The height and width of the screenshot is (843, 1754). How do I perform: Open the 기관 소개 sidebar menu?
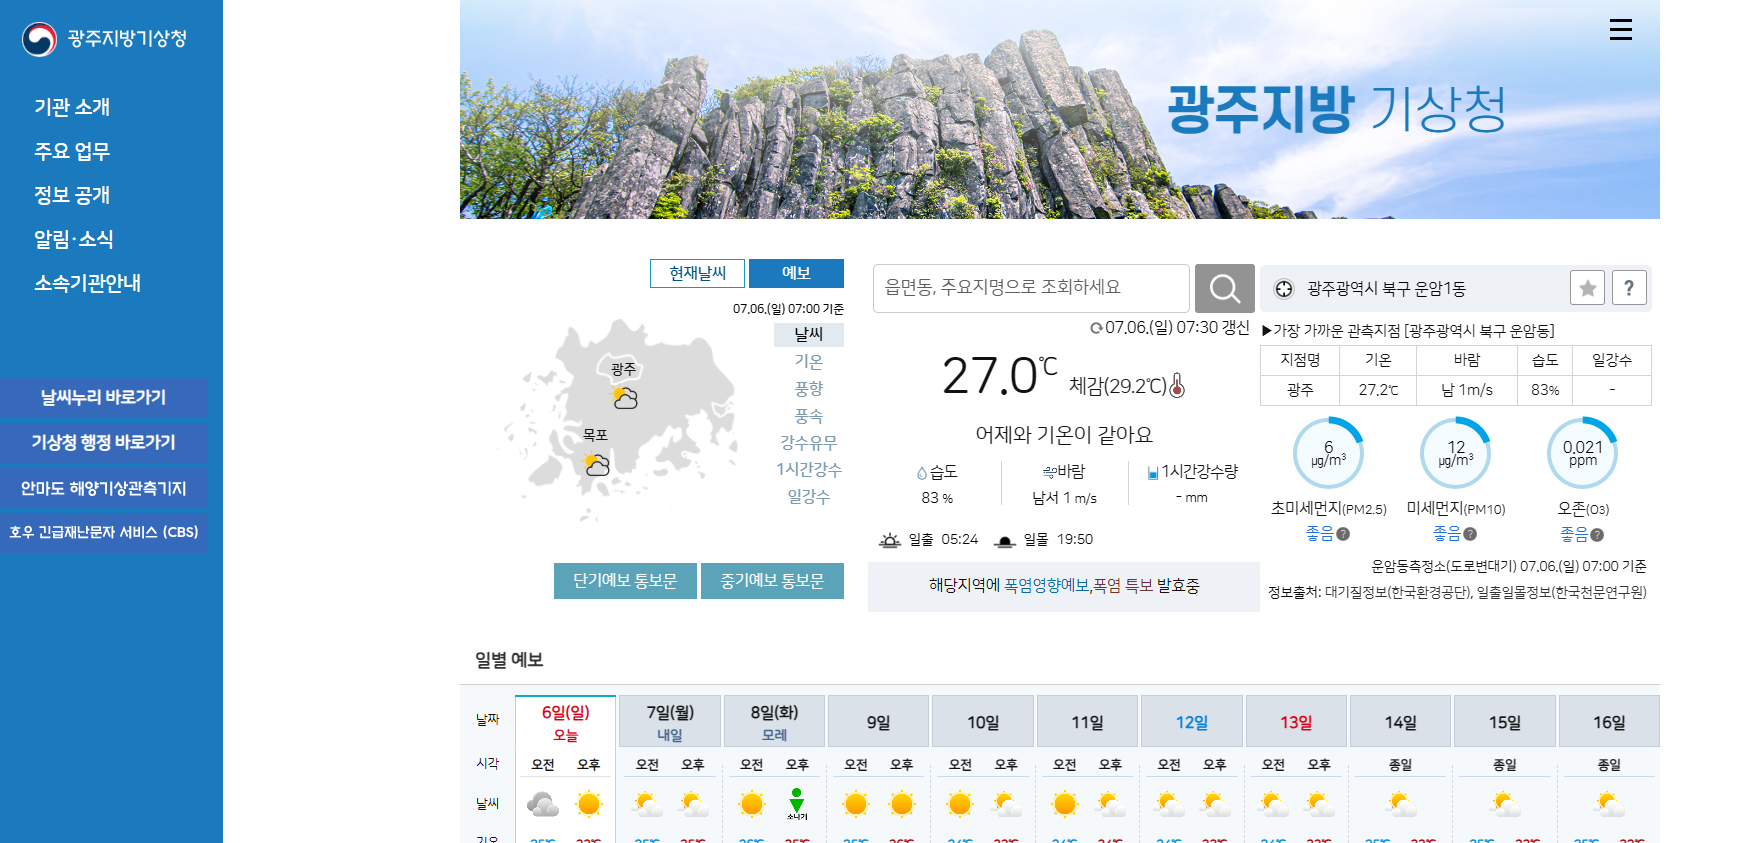(x=72, y=107)
